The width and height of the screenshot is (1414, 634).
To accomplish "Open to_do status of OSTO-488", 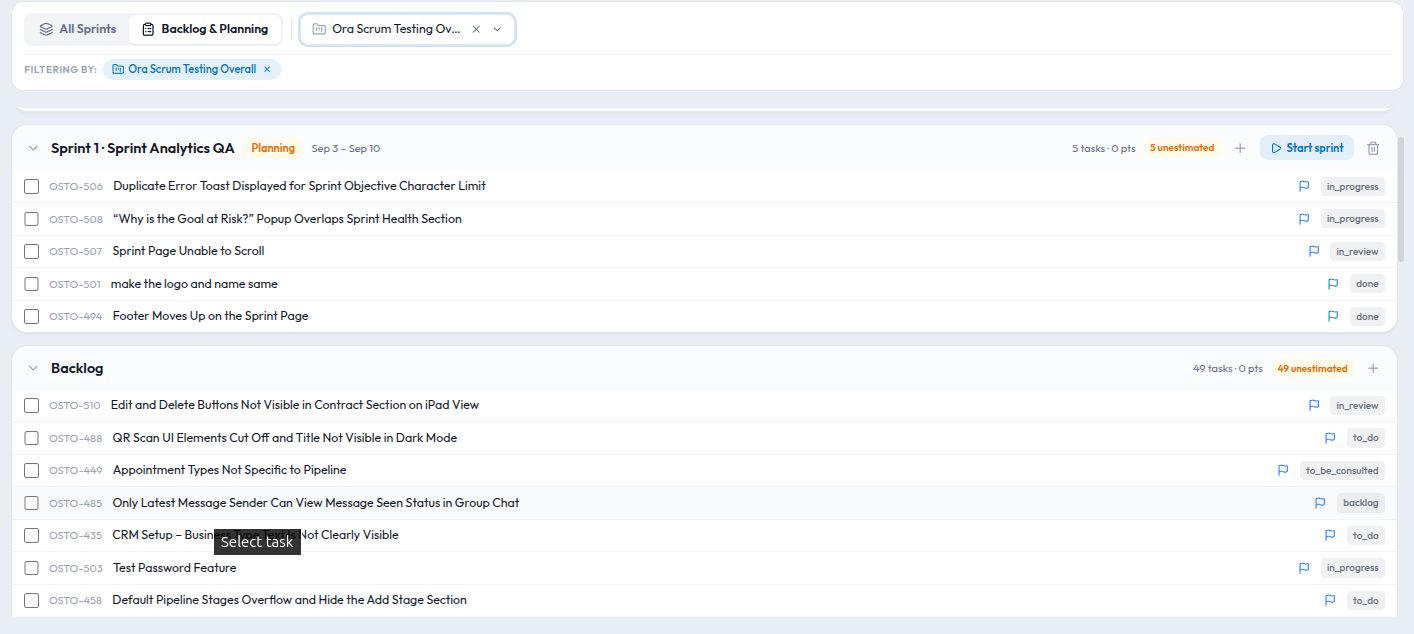I will coord(1365,438).
